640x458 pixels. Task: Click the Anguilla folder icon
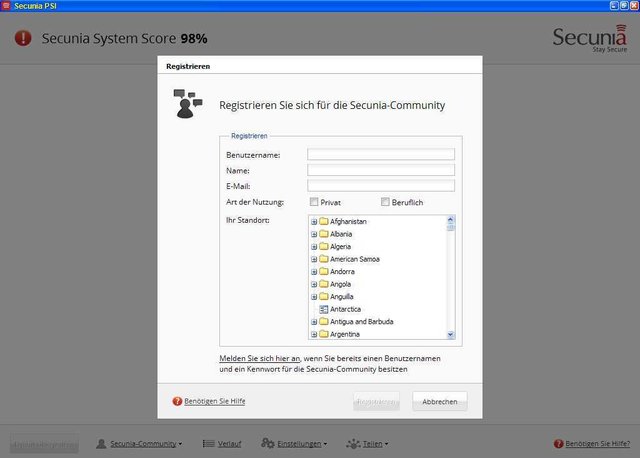(x=324, y=296)
